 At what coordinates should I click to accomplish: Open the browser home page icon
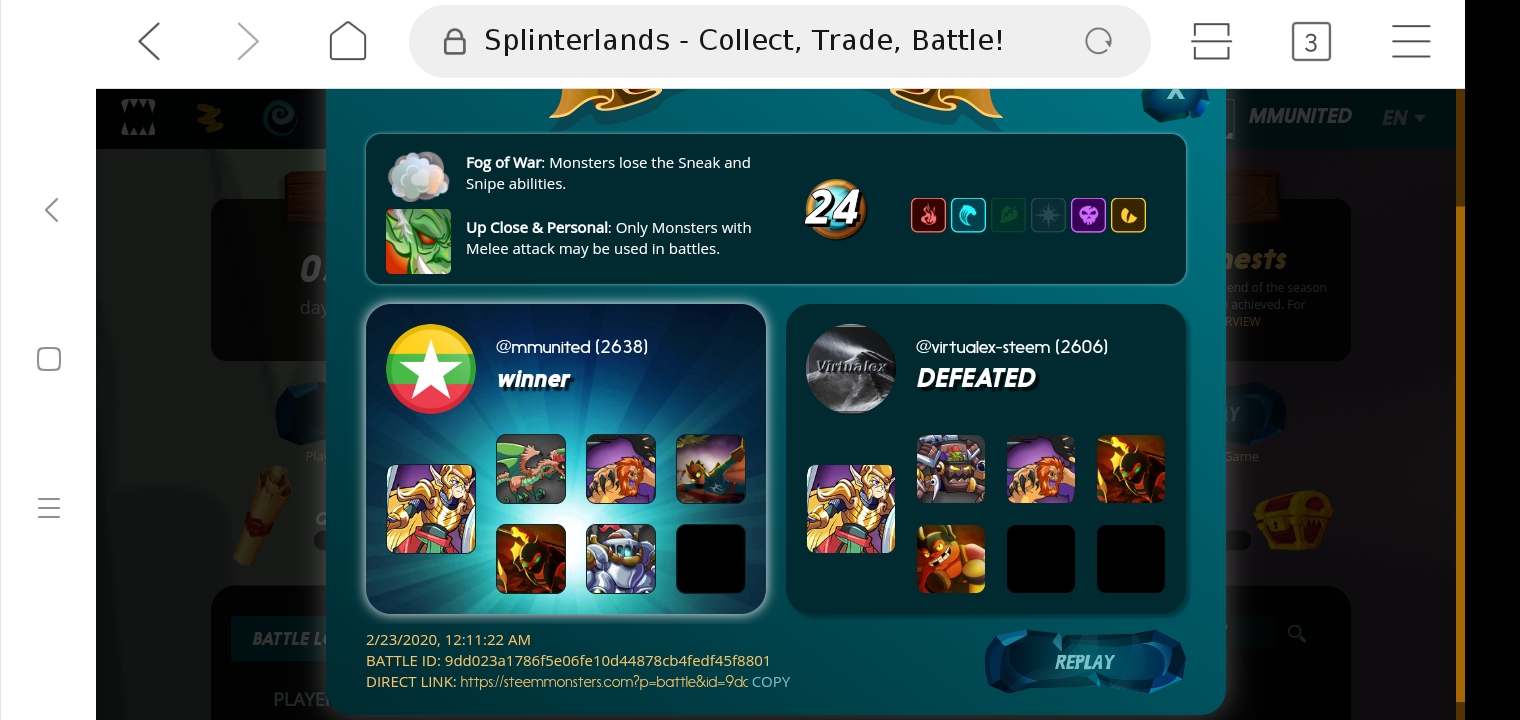point(348,42)
